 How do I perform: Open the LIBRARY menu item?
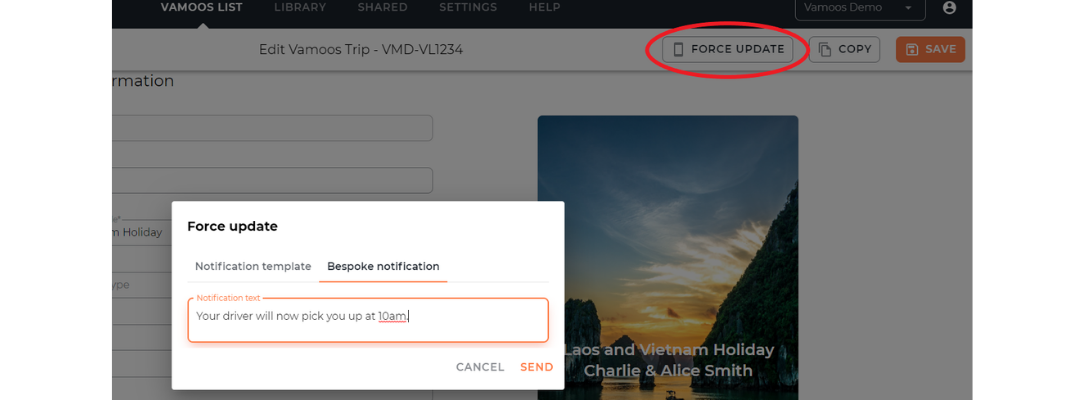pos(300,8)
